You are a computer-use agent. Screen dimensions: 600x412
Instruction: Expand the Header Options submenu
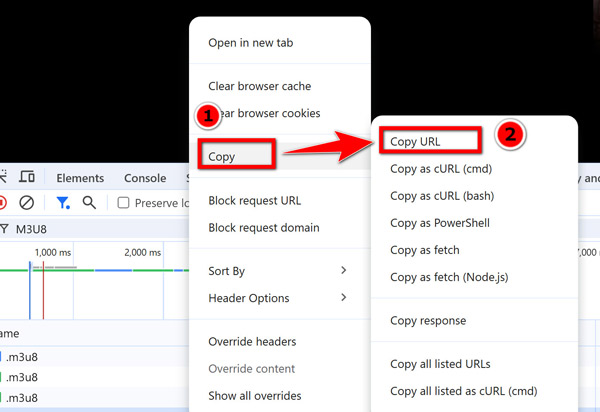point(278,298)
